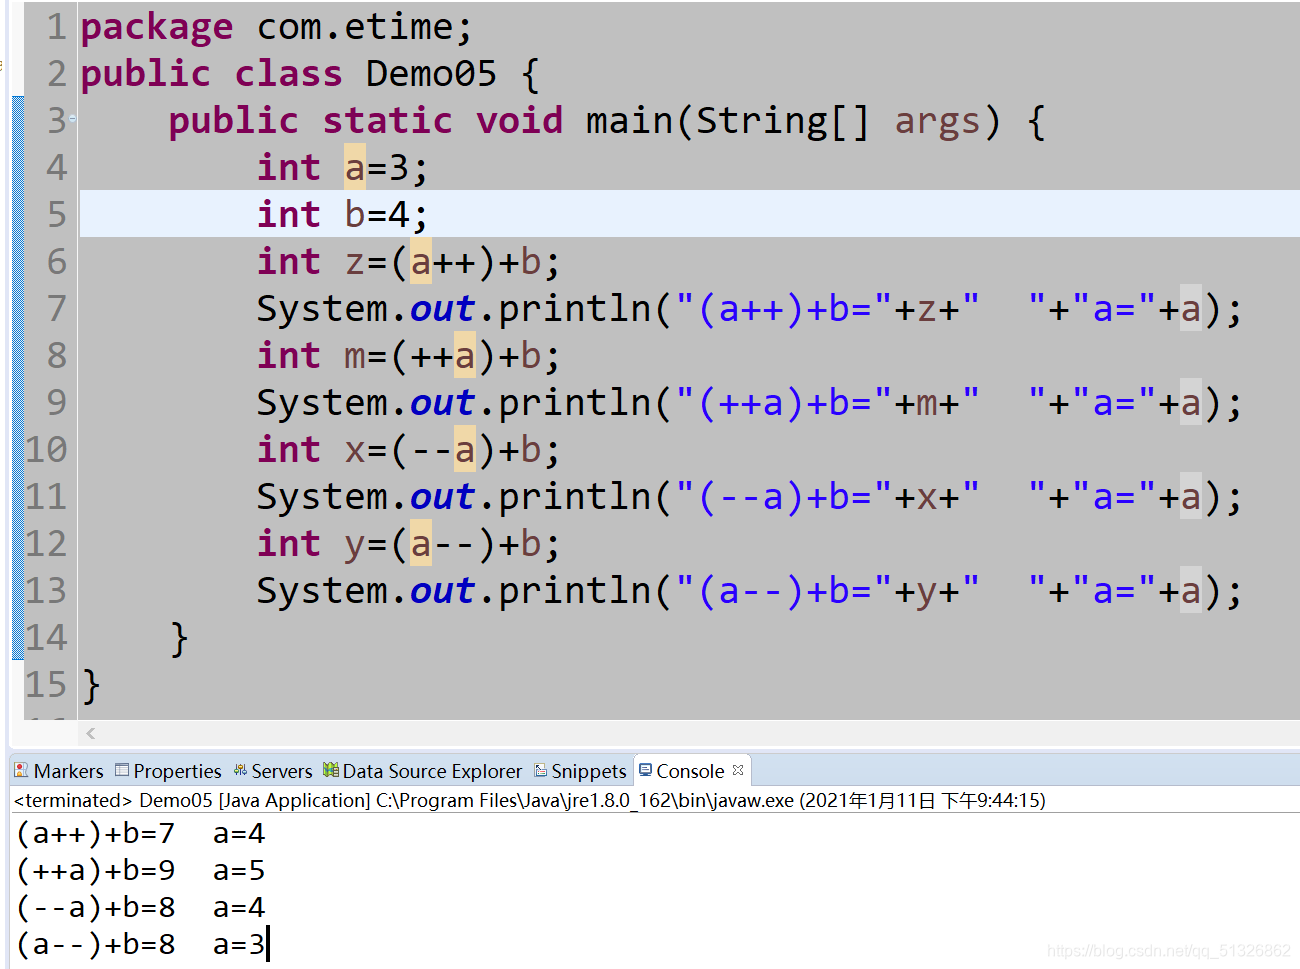
Task: Click console output '(a++)+b=7'
Action: click(95, 834)
